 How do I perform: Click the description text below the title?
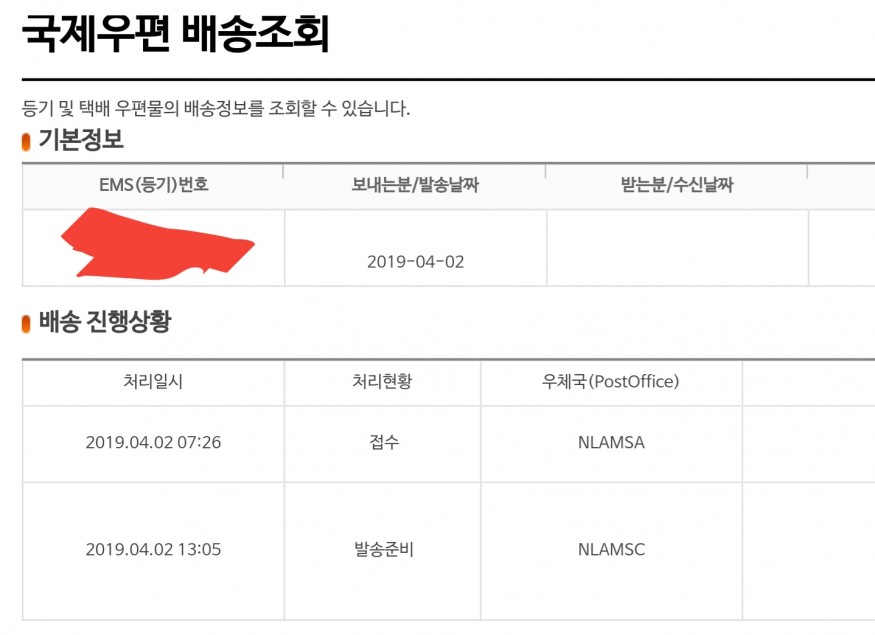click(x=215, y=108)
